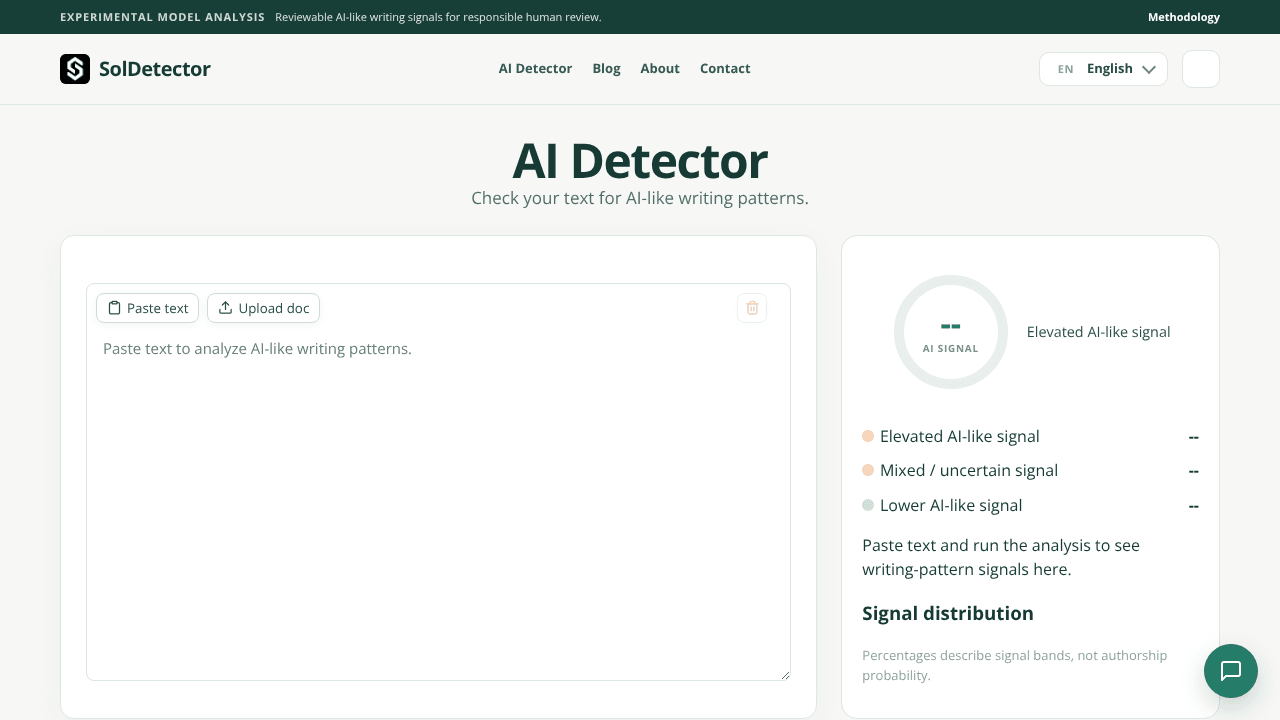Click the Upload doc button
This screenshot has height=720, width=1280.
[x=264, y=308]
